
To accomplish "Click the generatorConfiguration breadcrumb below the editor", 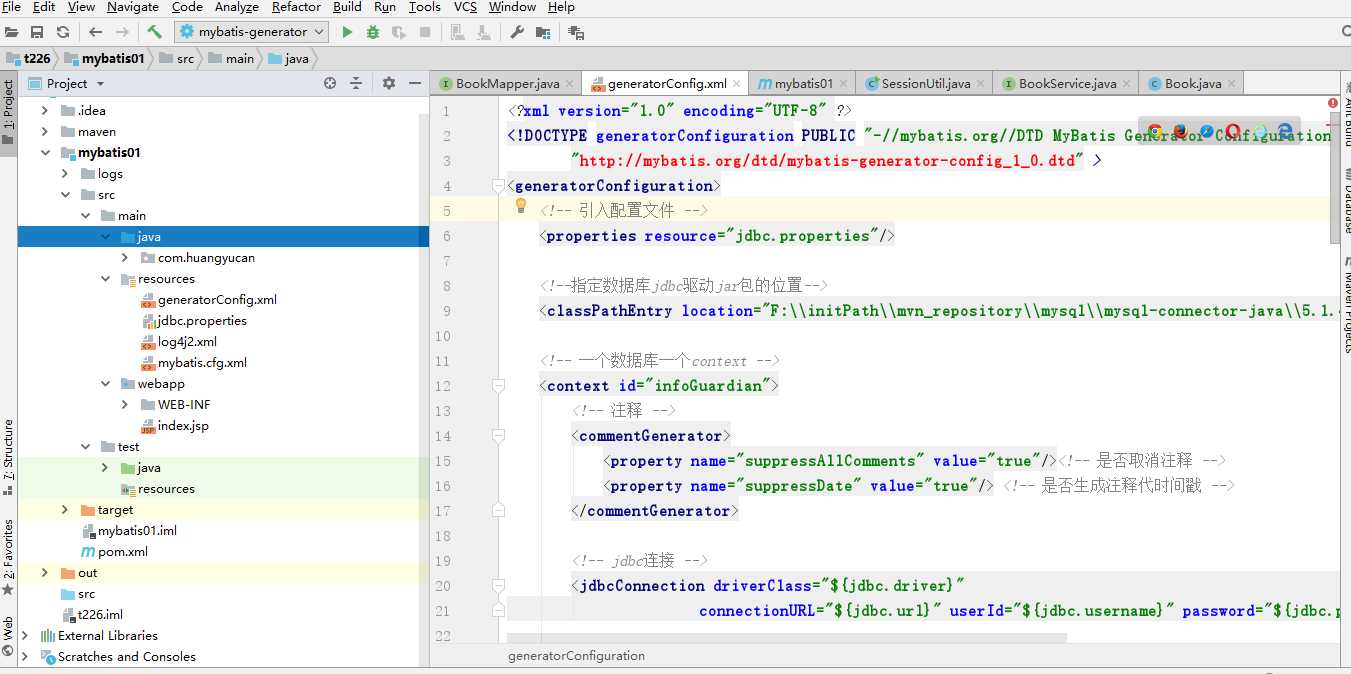I will point(576,656).
